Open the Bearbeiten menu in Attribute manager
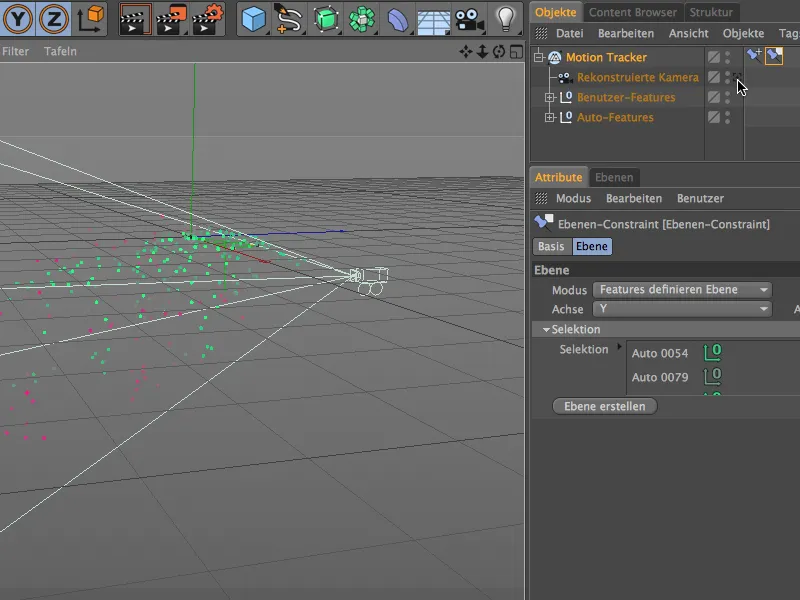 point(634,198)
